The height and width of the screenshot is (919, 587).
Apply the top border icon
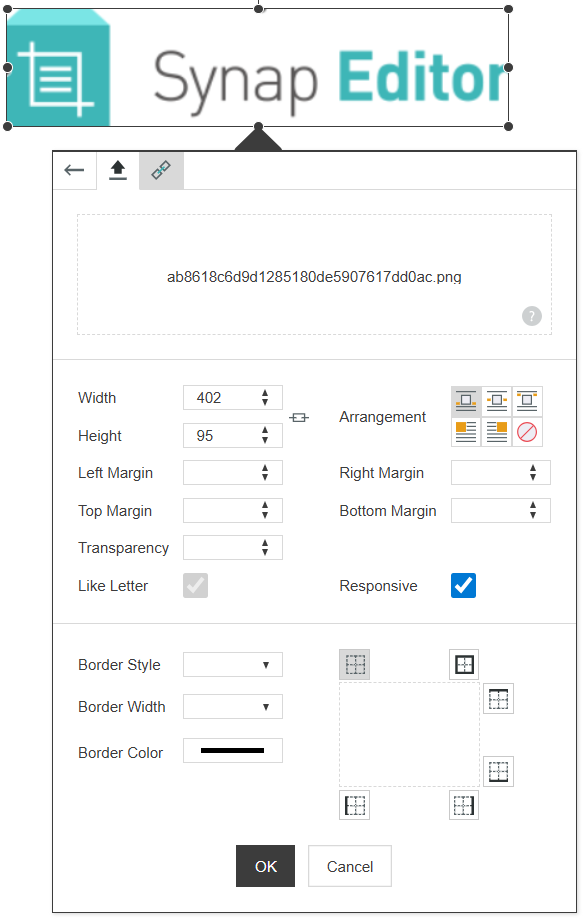[499, 699]
